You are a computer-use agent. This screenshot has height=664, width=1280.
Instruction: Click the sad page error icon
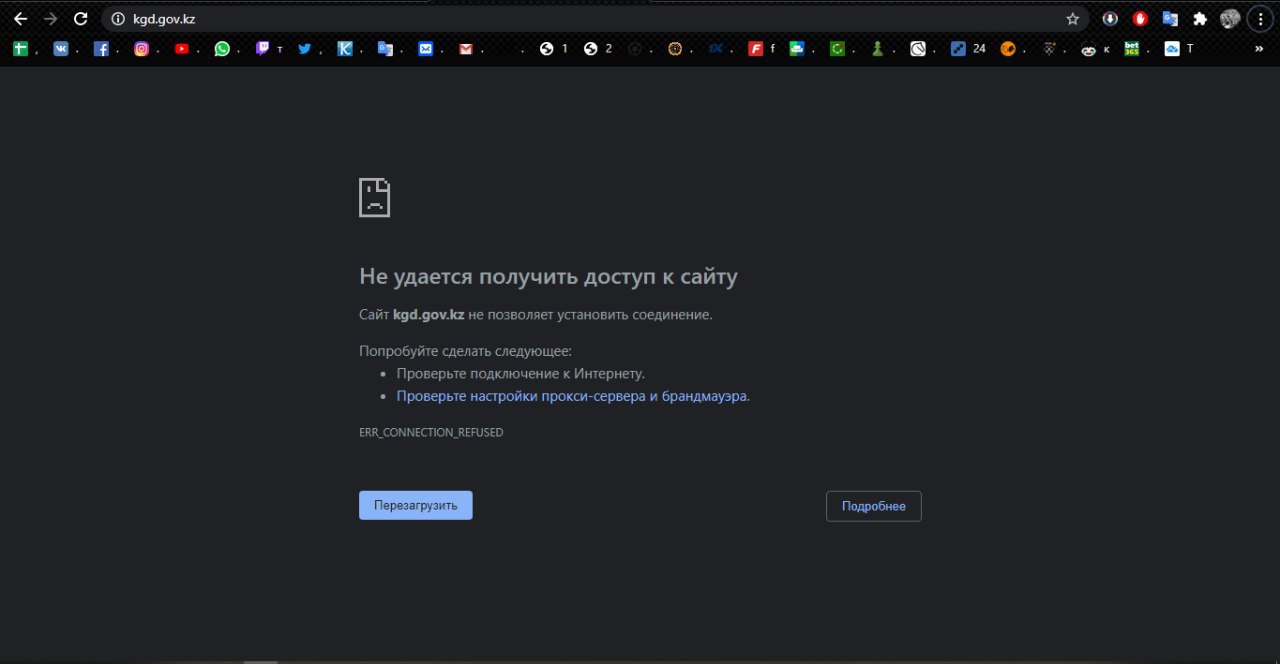coord(375,198)
